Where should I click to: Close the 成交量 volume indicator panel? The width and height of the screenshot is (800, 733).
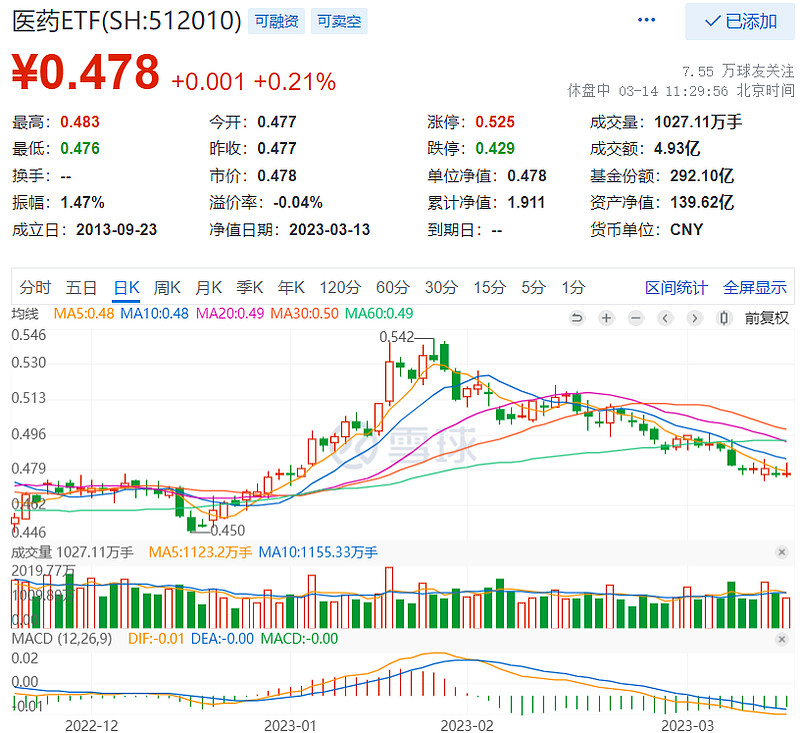(782, 552)
